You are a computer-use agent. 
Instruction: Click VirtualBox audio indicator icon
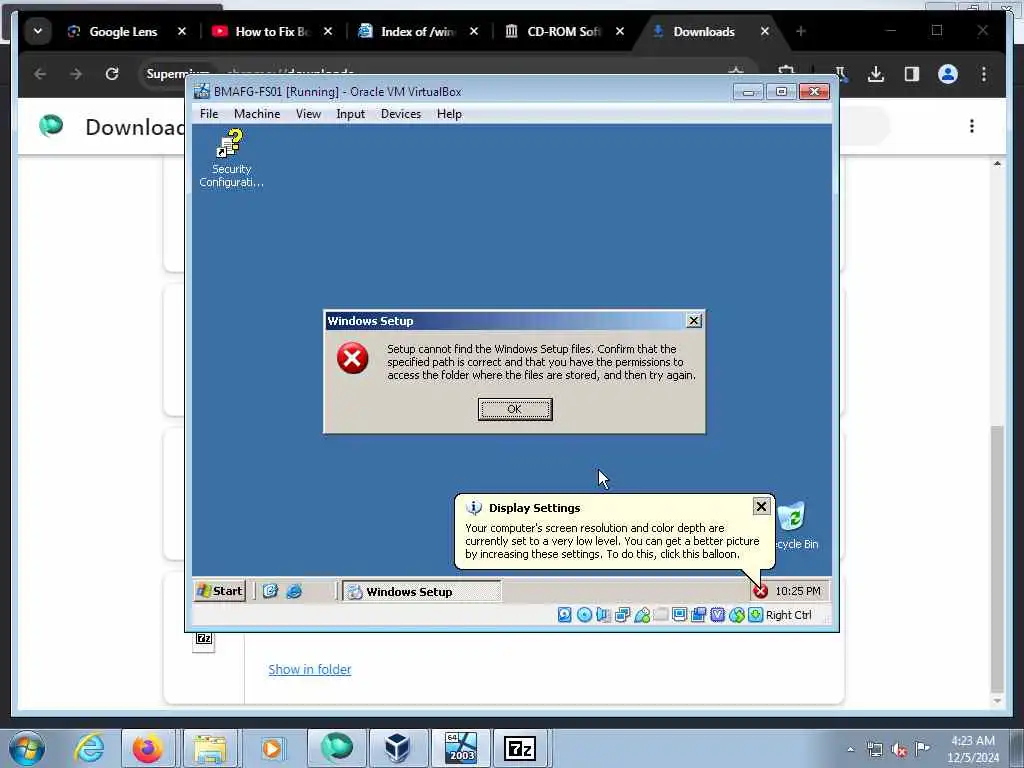[603, 615]
